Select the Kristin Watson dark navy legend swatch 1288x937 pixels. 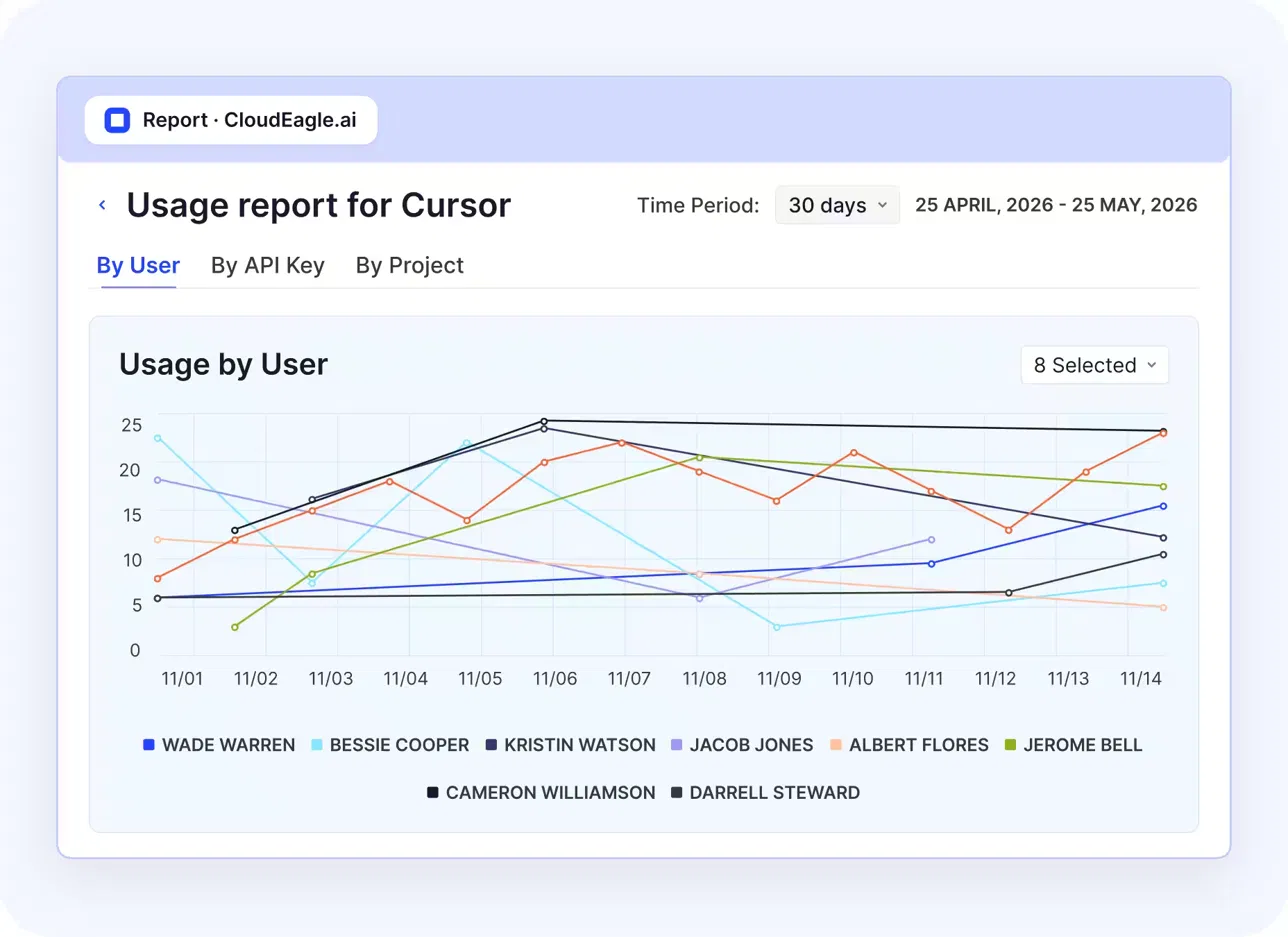[x=491, y=745]
